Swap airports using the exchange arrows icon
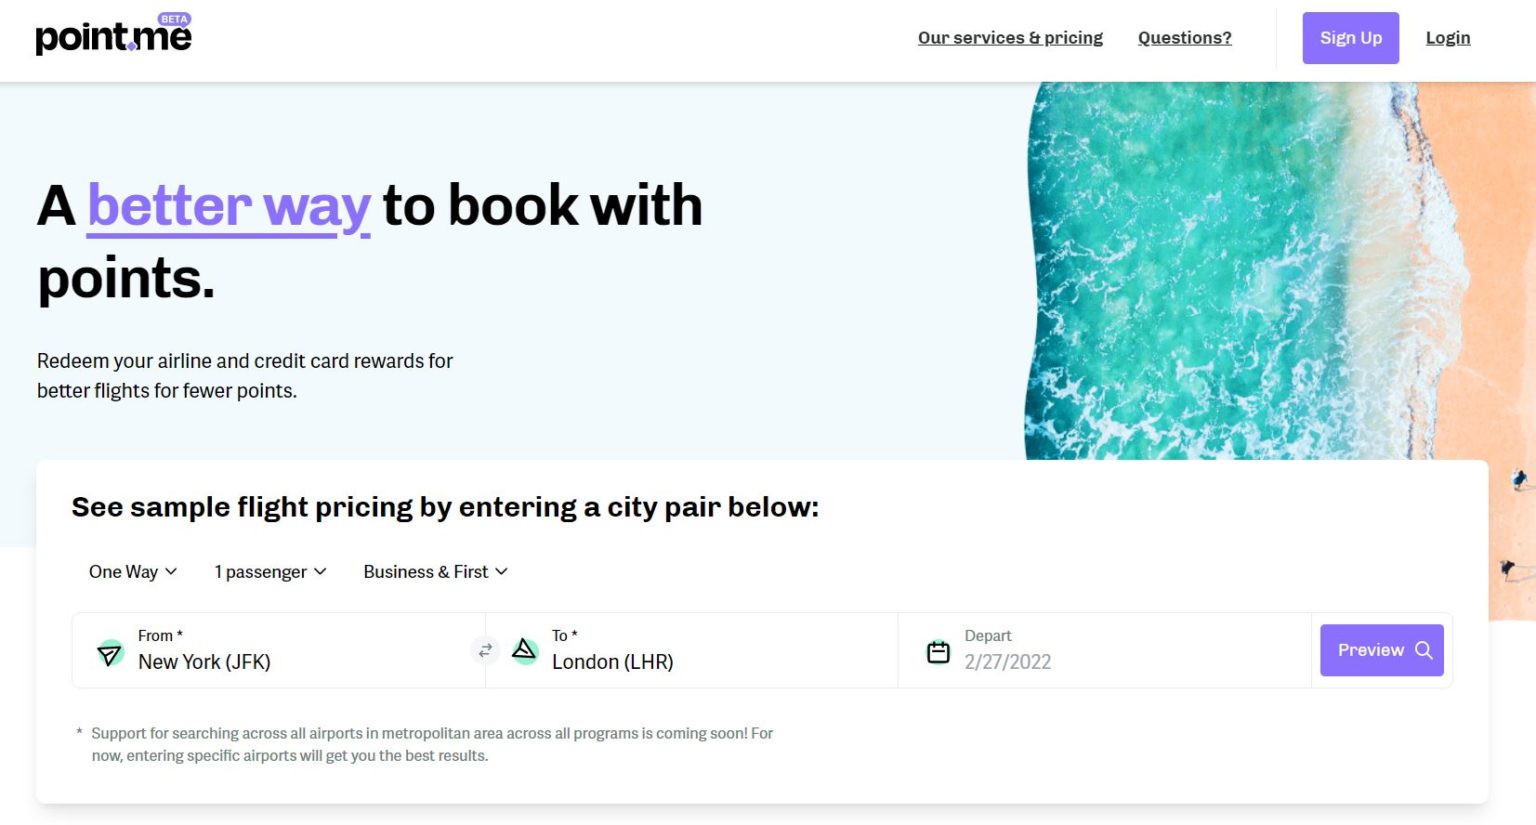The width and height of the screenshot is (1536, 825). tap(486, 650)
